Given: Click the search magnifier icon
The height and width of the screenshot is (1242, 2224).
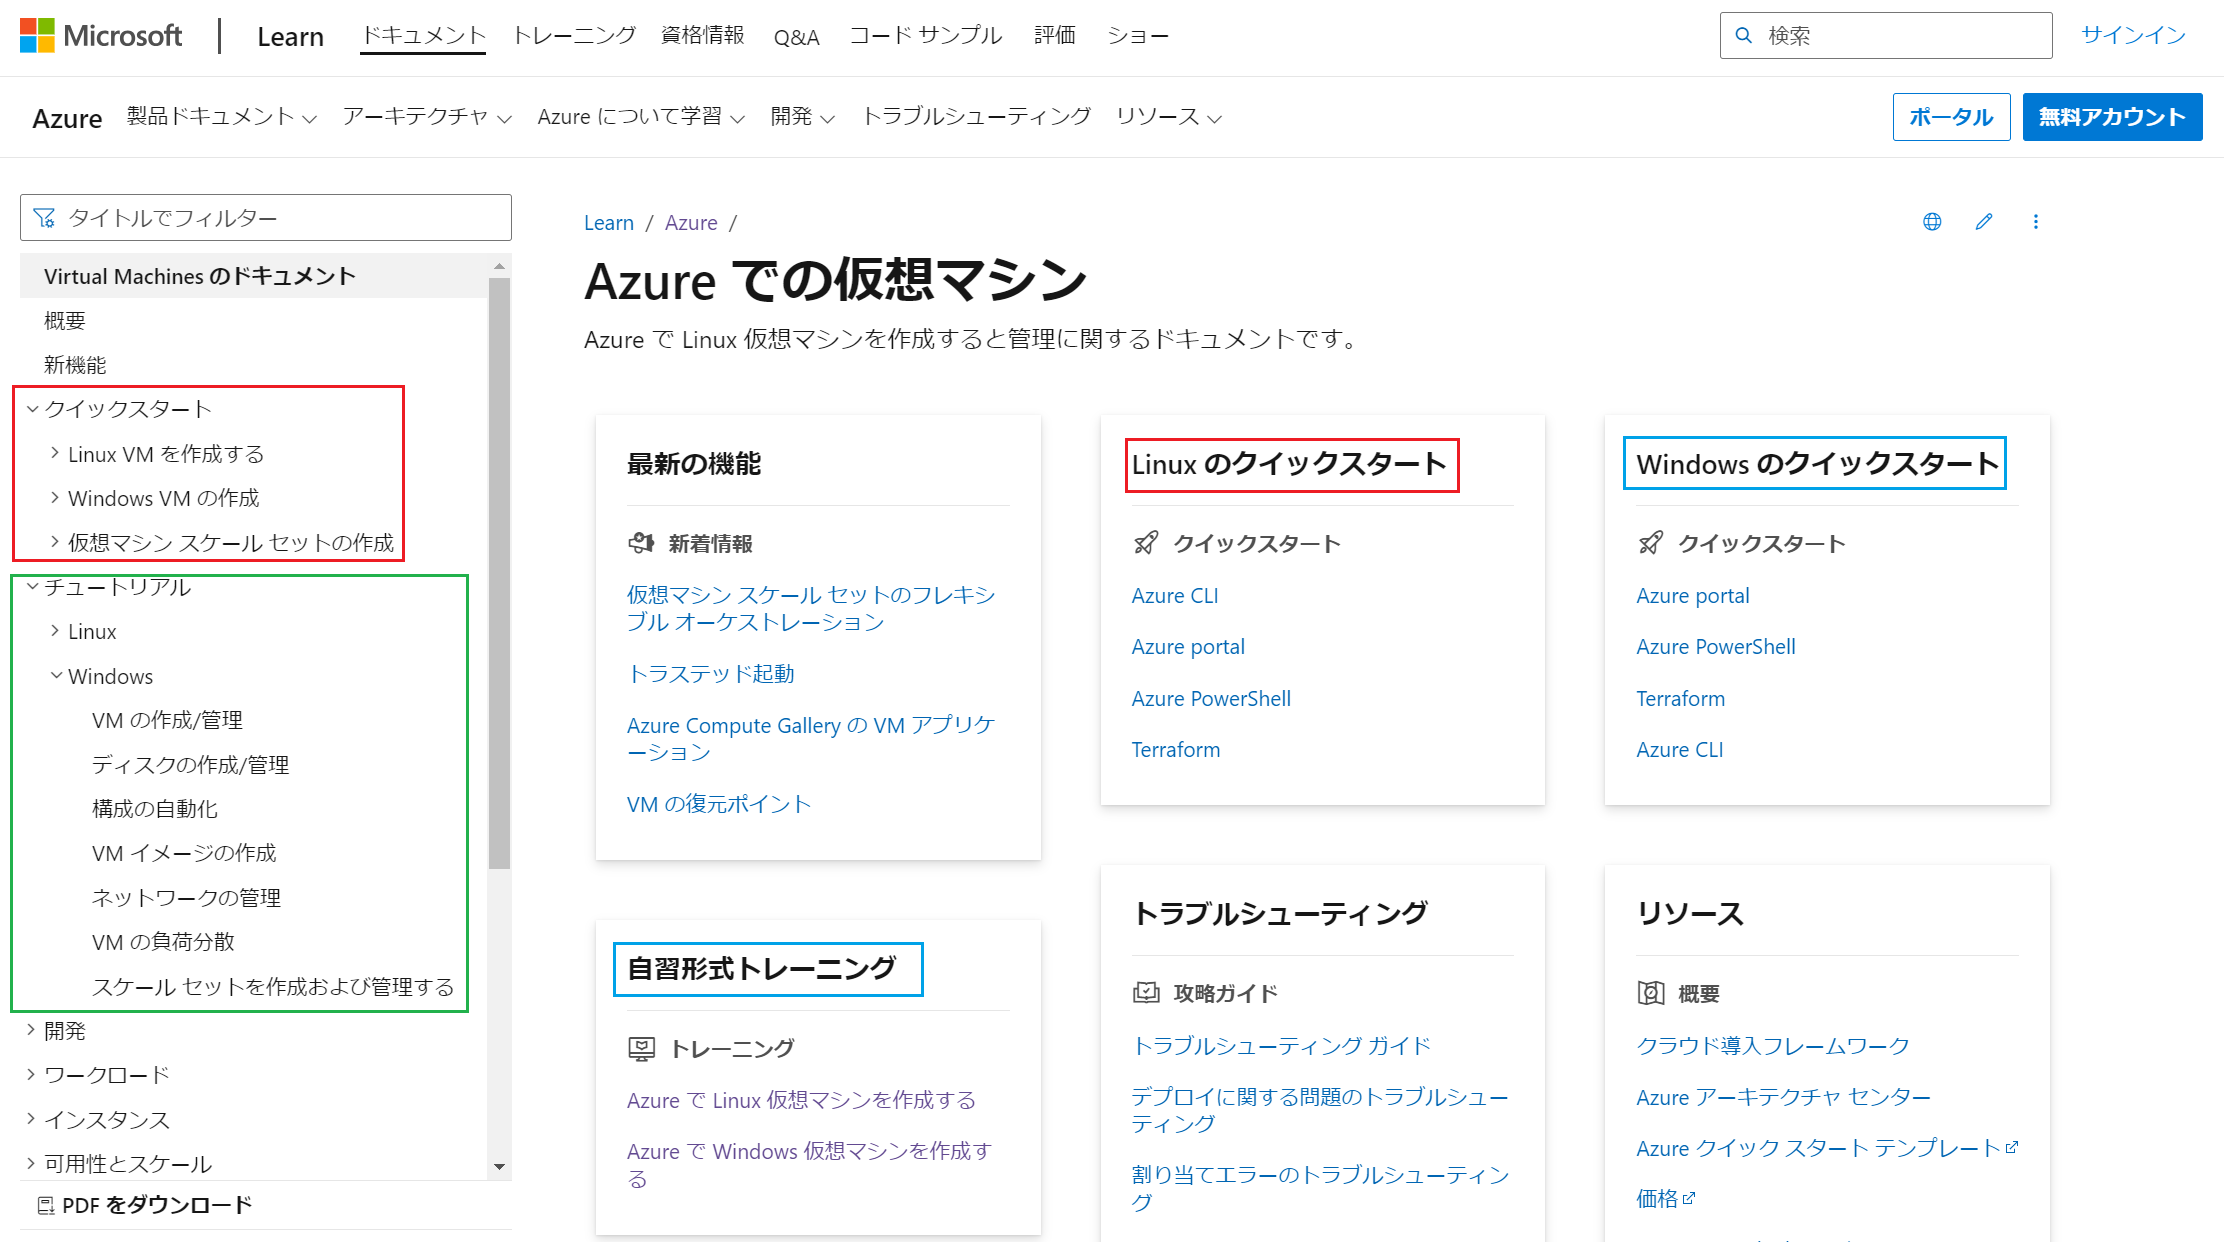Looking at the screenshot, I should 1744,36.
